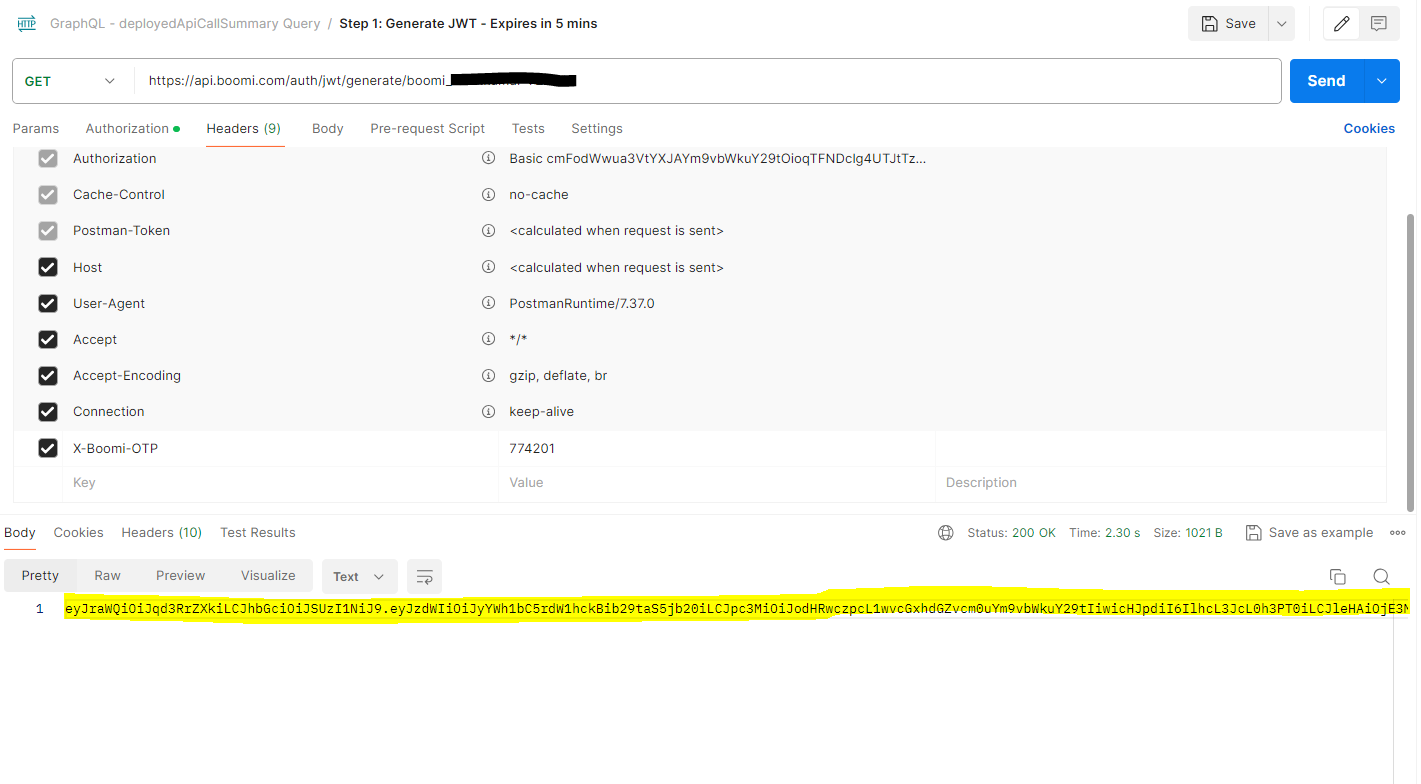The height and width of the screenshot is (784, 1421).
Task: Uncheck the X-Boomi-OTP header checkbox
Action: [x=47, y=448]
